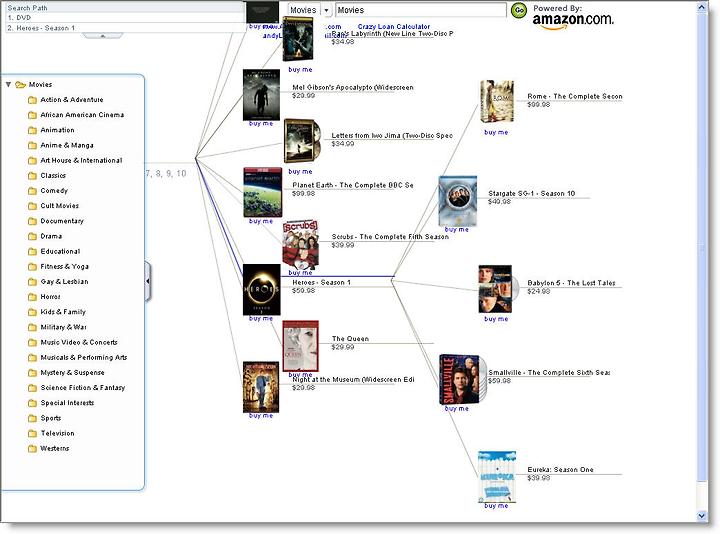Click buy me under Stargate SG-1
The width and height of the screenshot is (720, 534).
[x=456, y=229]
